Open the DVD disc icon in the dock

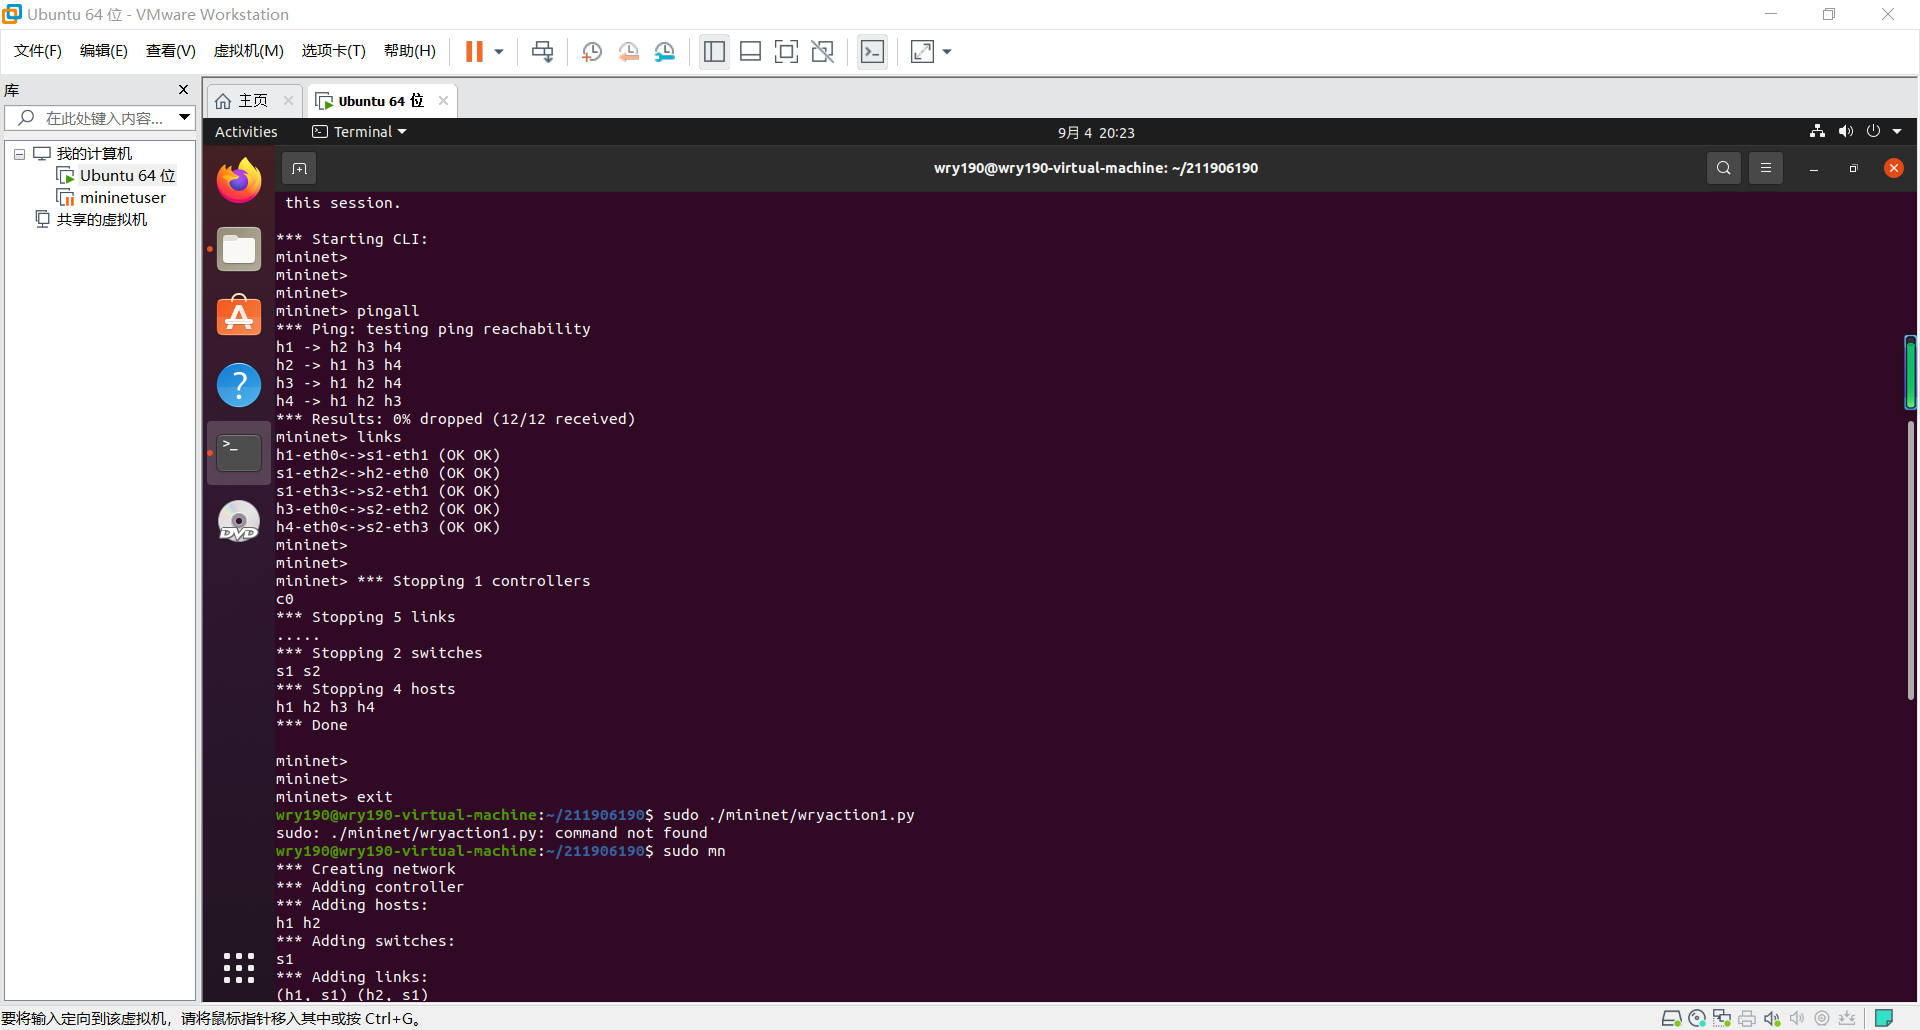pos(239,521)
